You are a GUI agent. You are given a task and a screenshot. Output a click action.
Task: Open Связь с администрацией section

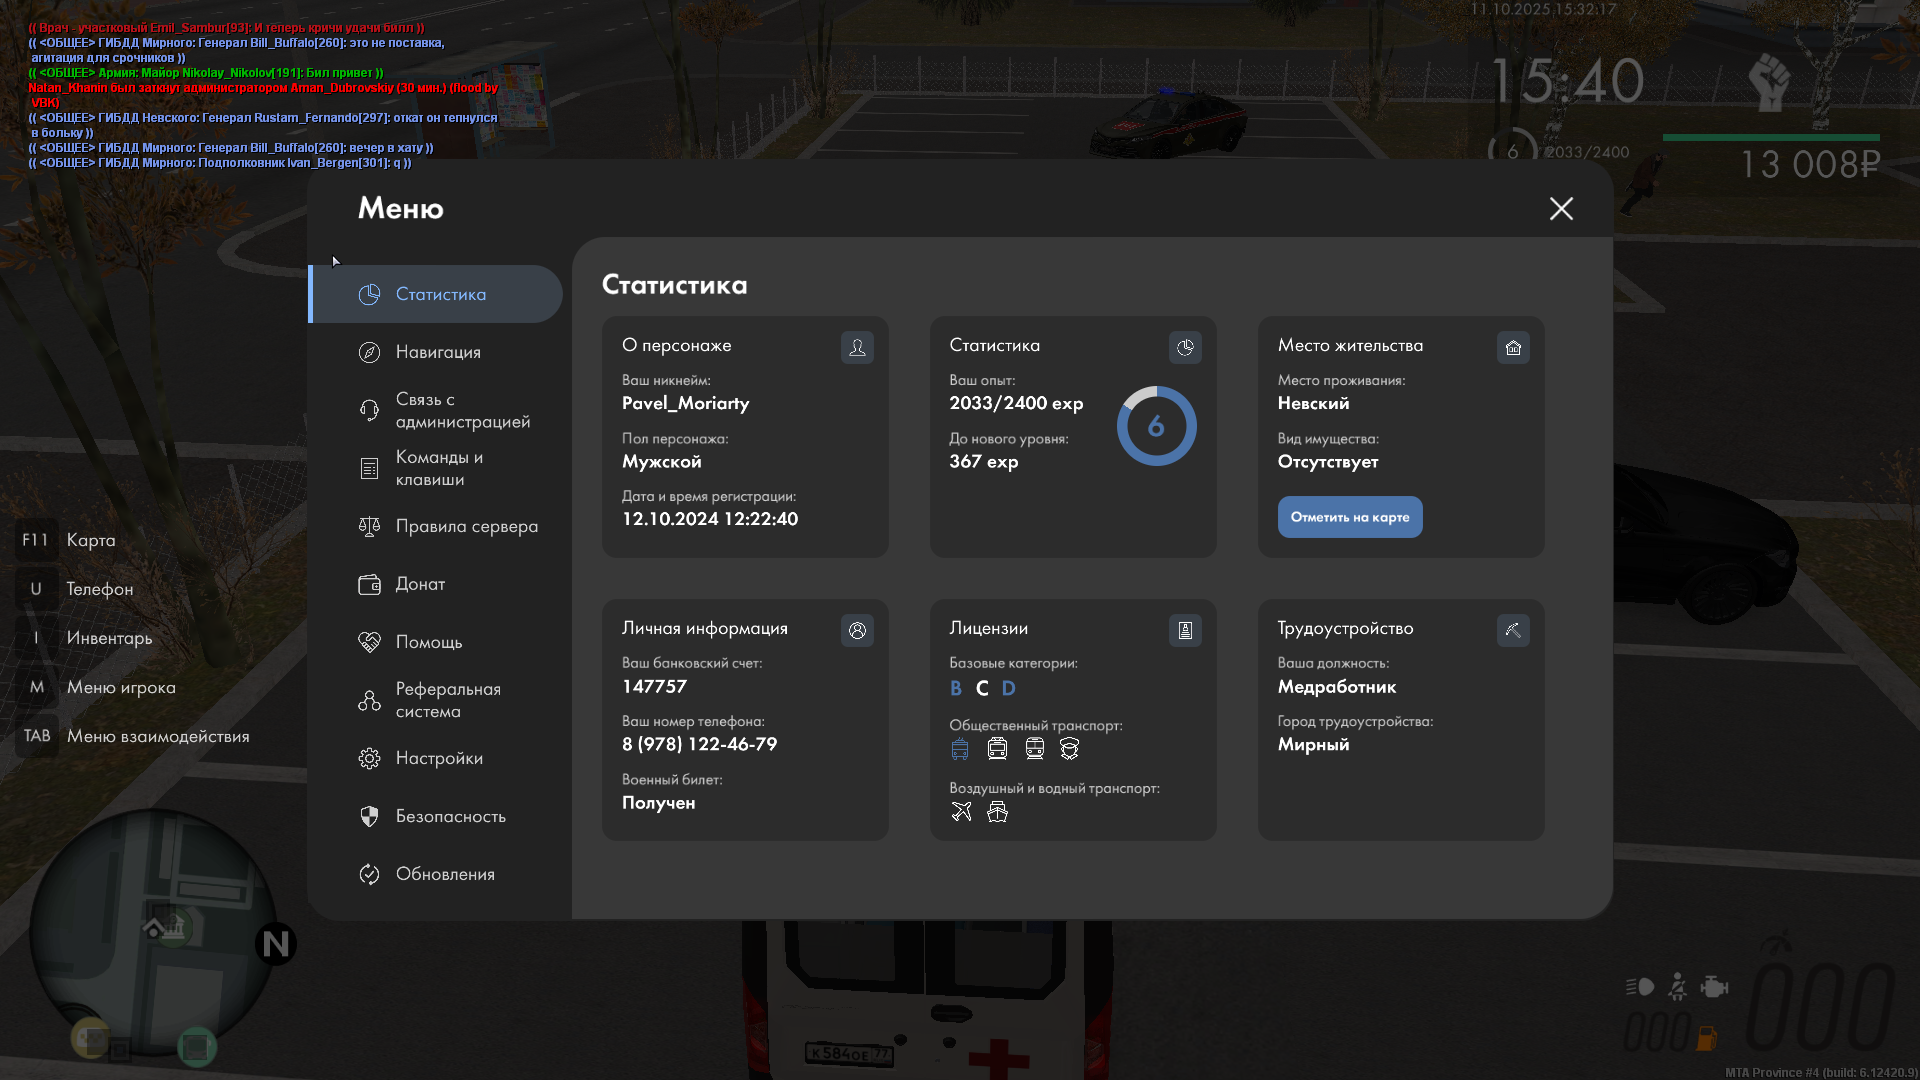point(462,410)
